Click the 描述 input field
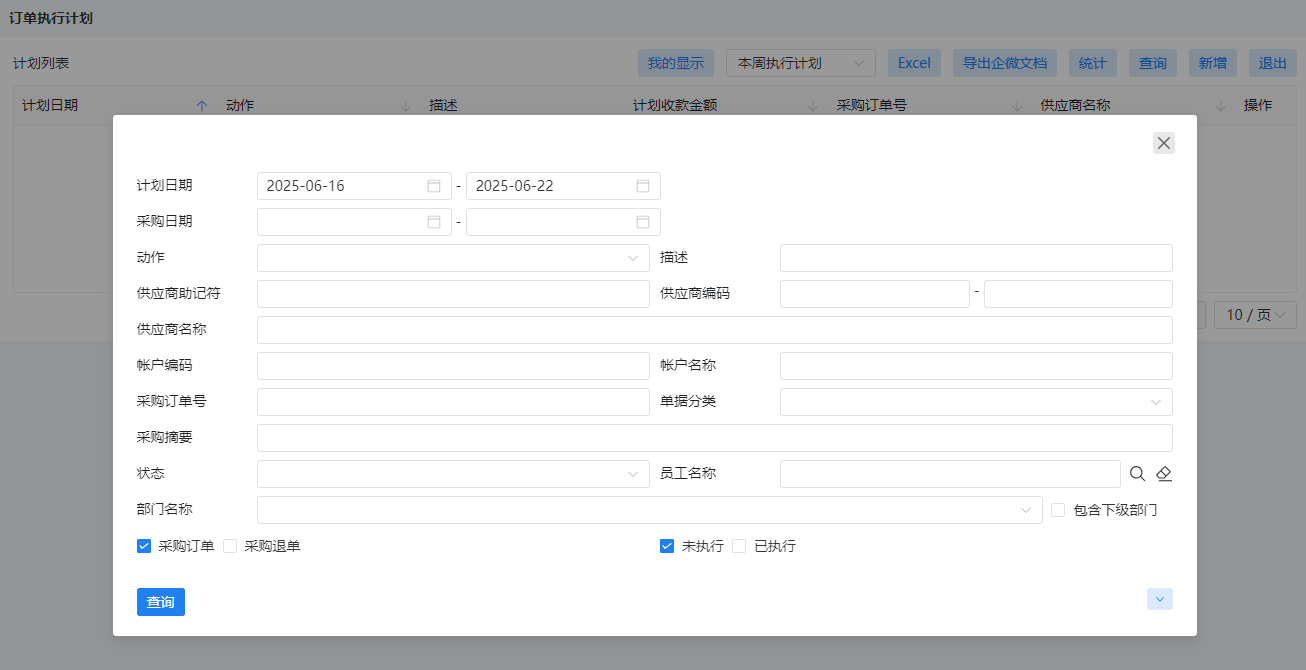Screen dimensions: 1306x670 pos(976,258)
